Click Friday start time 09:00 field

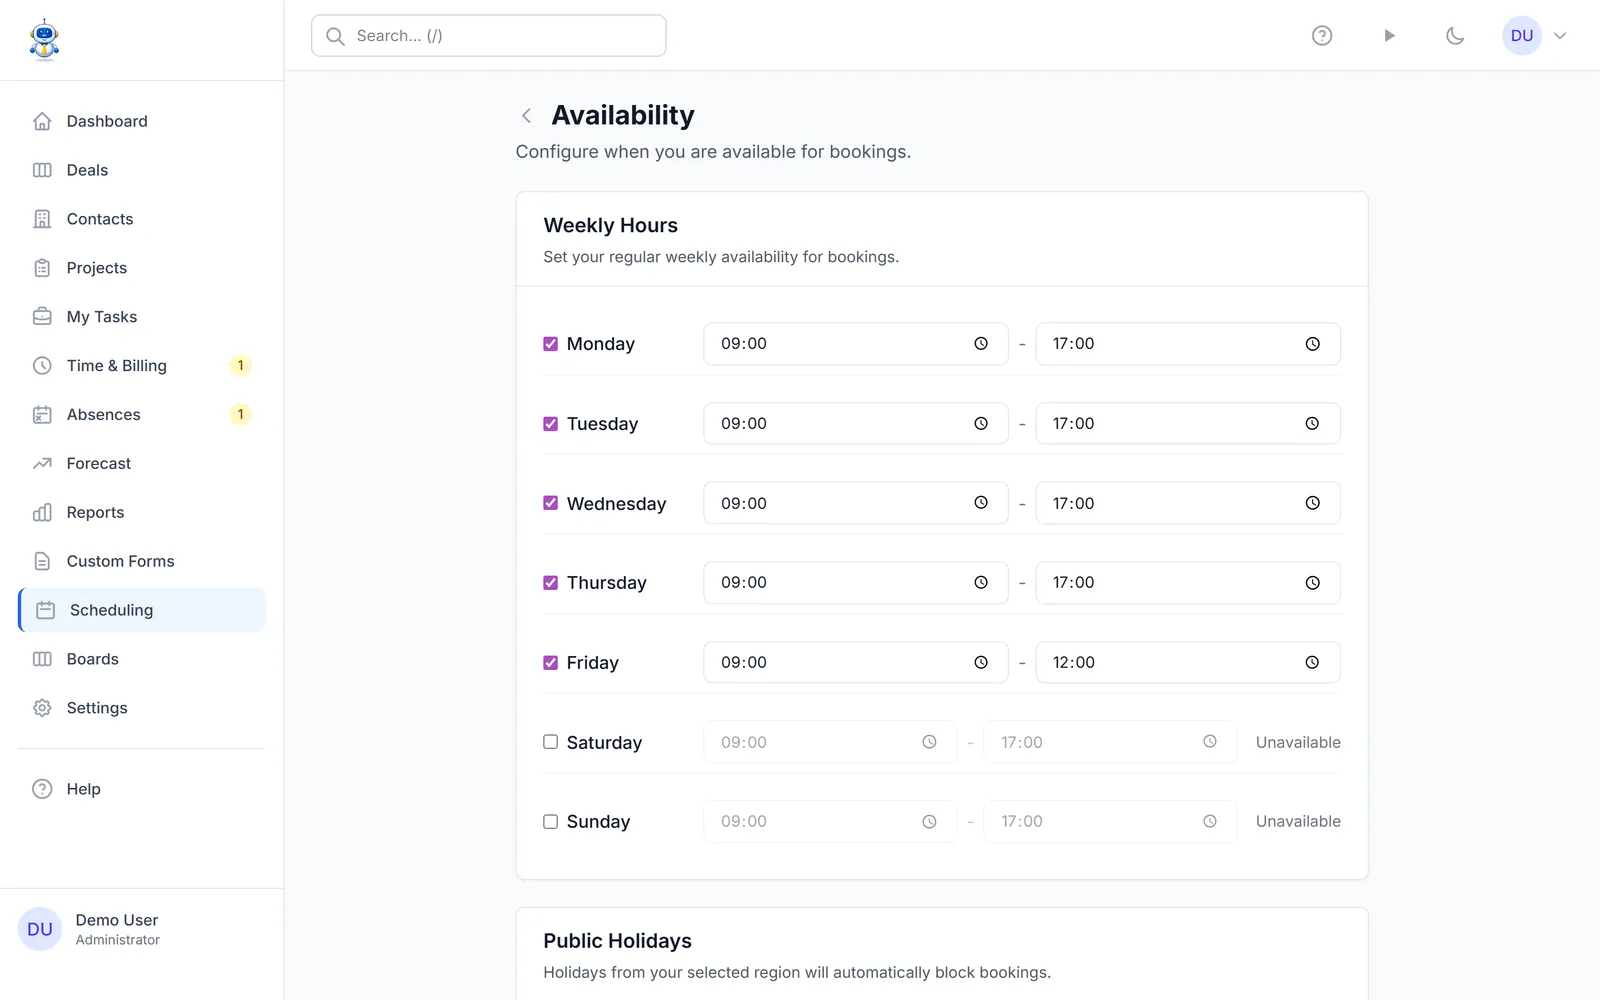[x=856, y=663]
